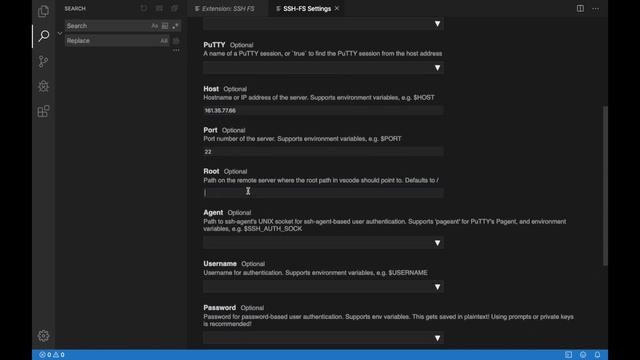This screenshot has height=360, width=640.
Task: Open the Source Control view
Action: [43, 61]
